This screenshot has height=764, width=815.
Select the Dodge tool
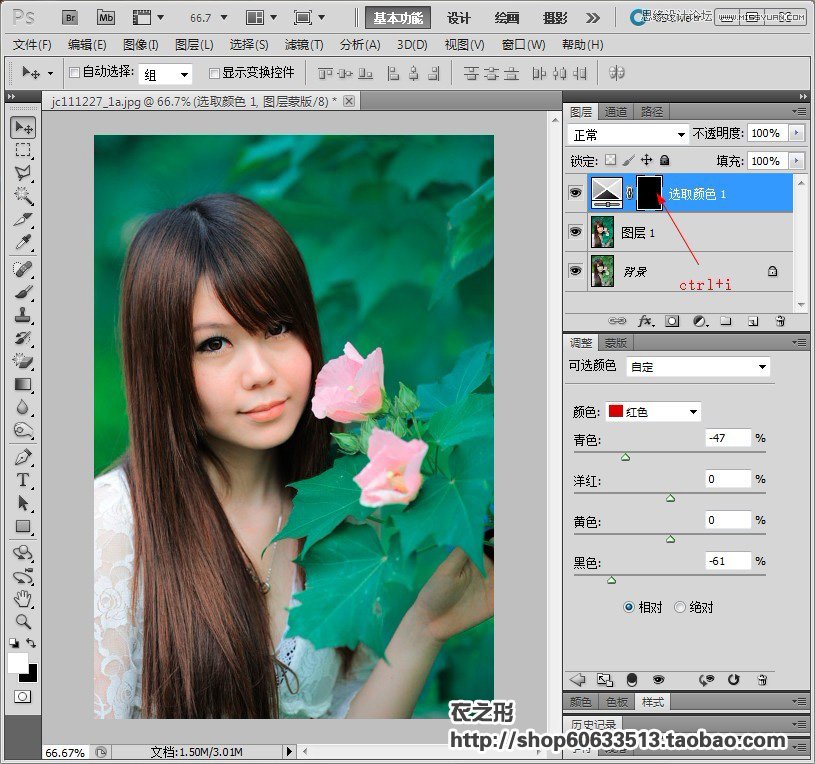pos(23,430)
